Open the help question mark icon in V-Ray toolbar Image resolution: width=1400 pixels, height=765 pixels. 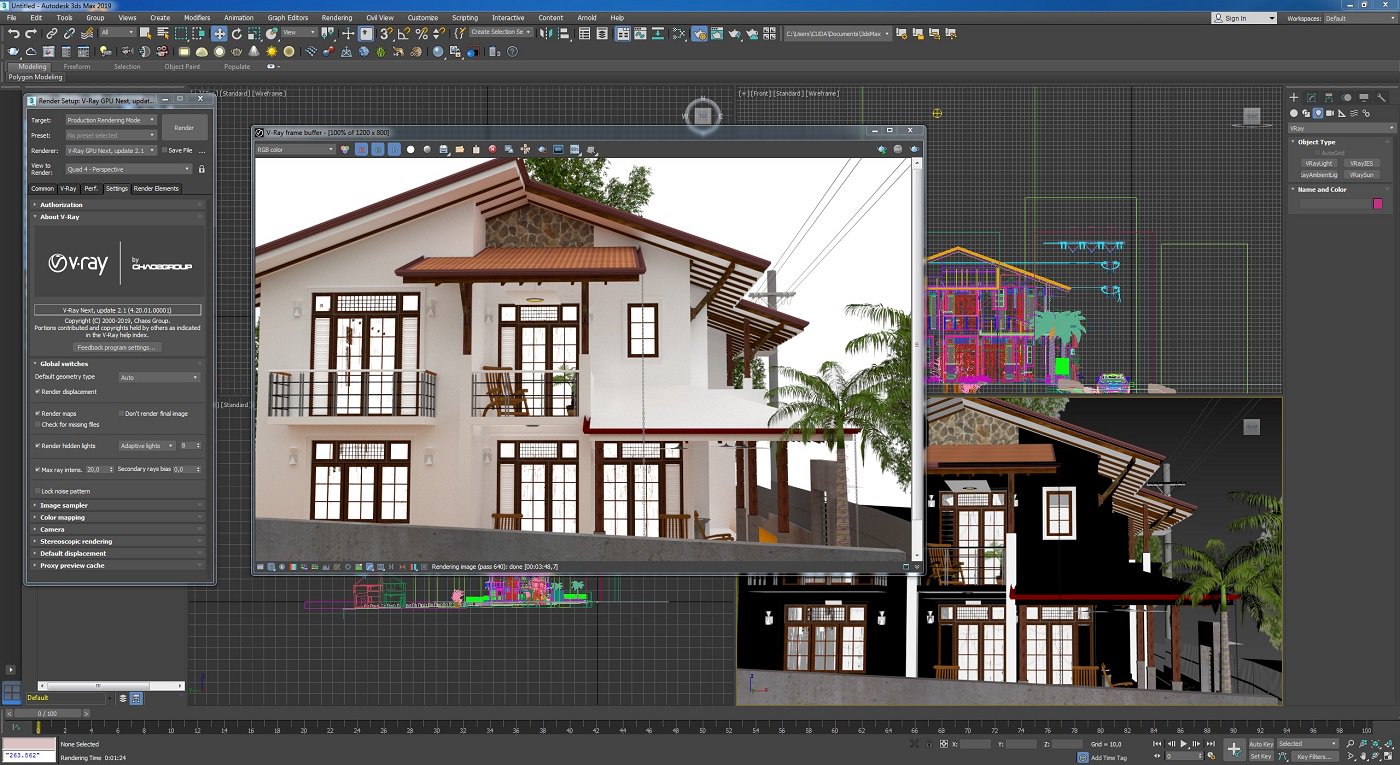(x=511, y=52)
